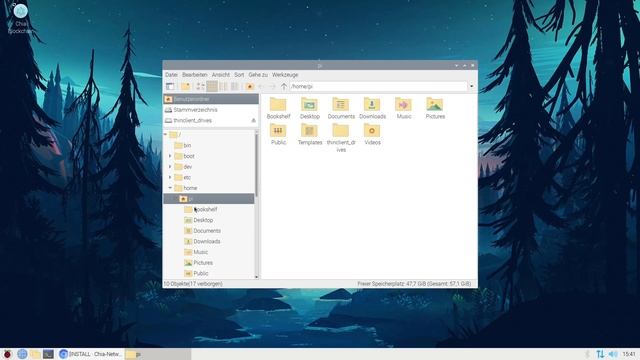Select Benutzerordner in the places list

tap(211, 99)
